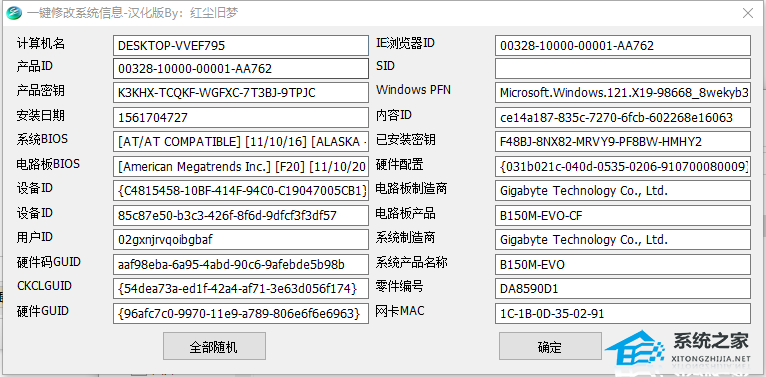Click the 产品密钥 field K3KHX-TCQKF
The width and height of the screenshot is (766, 377).
241,93
